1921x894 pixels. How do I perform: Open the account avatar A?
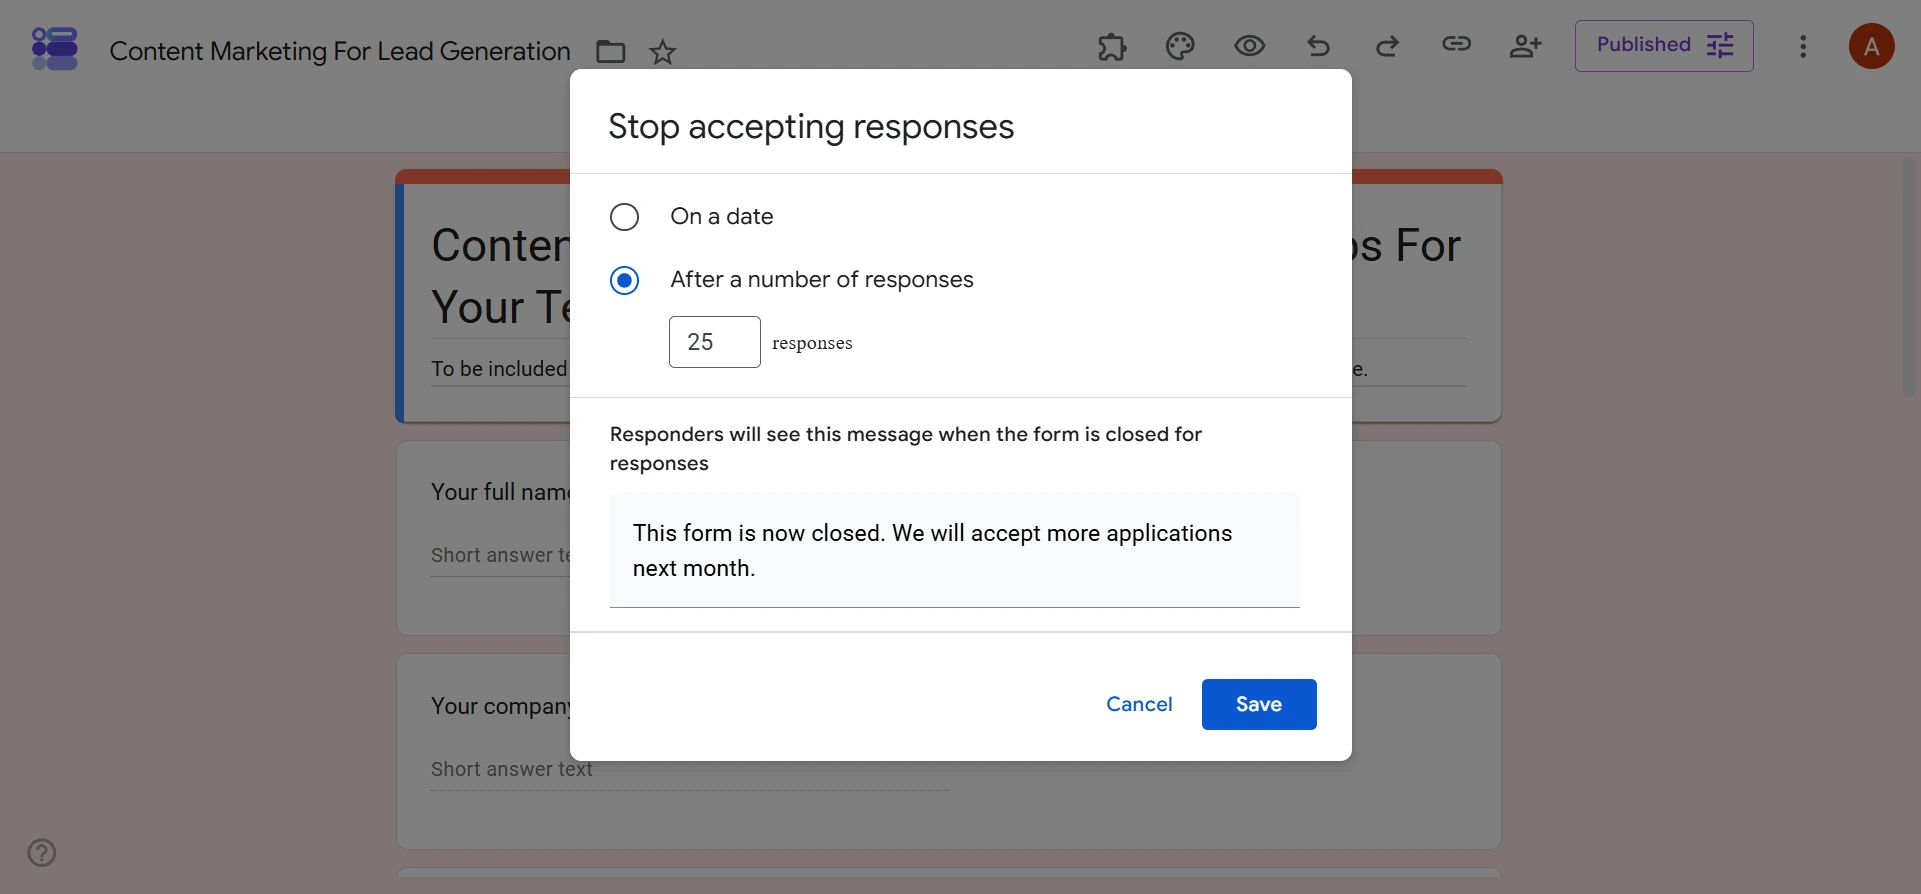(1871, 46)
